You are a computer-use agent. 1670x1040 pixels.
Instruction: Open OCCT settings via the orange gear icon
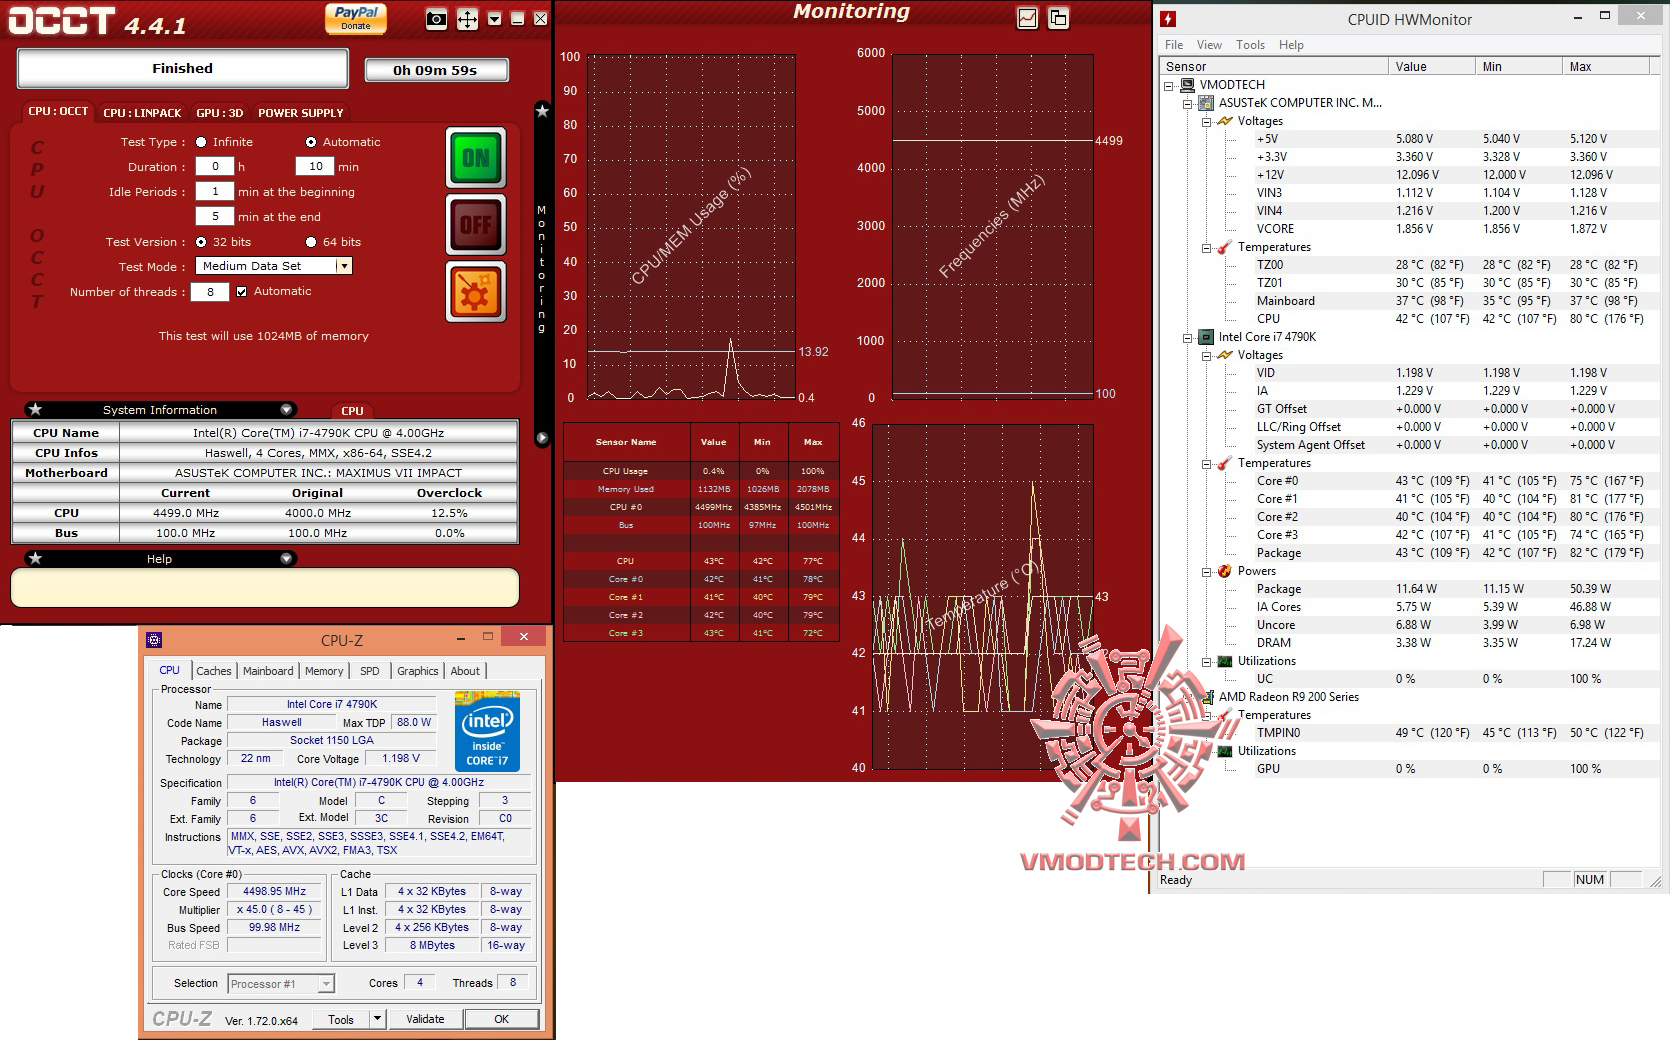click(476, 292)
